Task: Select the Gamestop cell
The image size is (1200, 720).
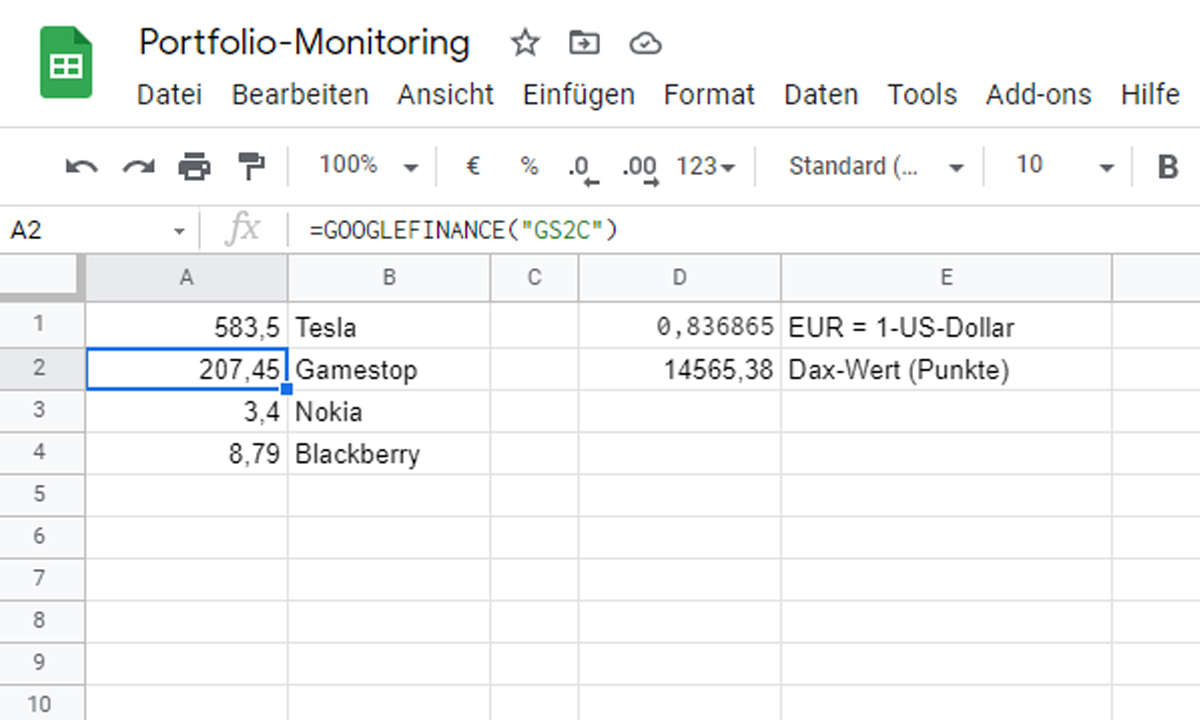Action: pos(389,369)
